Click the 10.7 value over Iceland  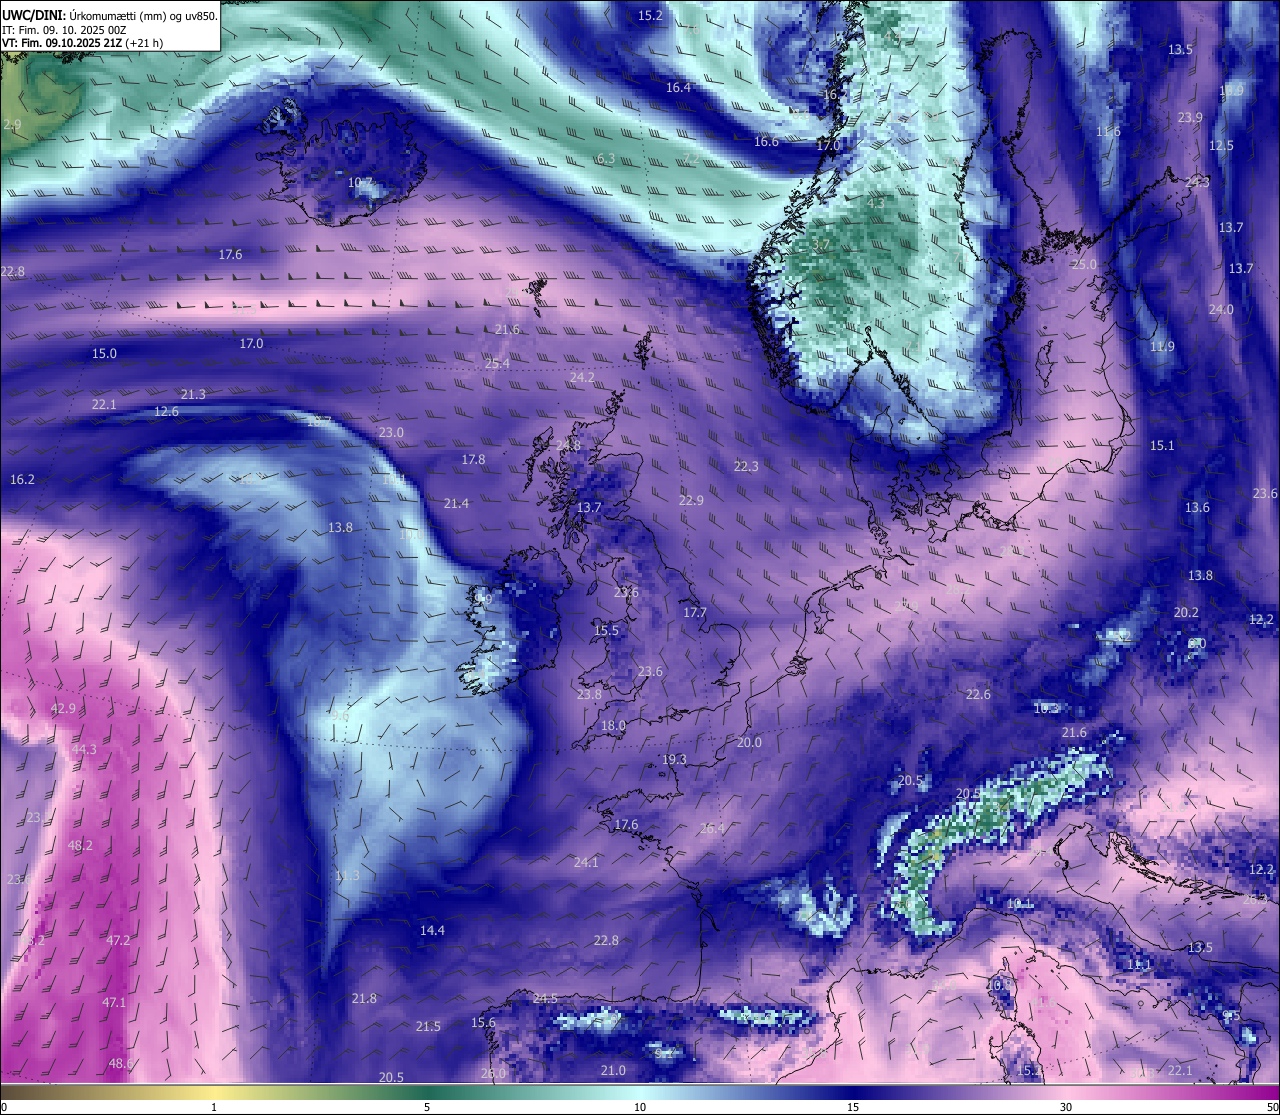(360, 183)
